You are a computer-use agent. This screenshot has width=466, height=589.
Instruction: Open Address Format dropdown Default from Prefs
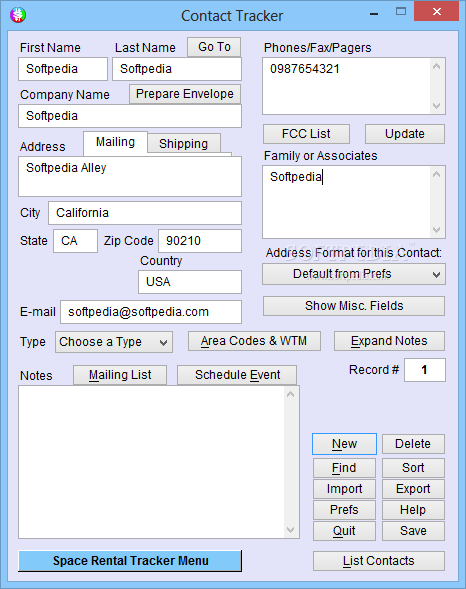pos(354,274)
